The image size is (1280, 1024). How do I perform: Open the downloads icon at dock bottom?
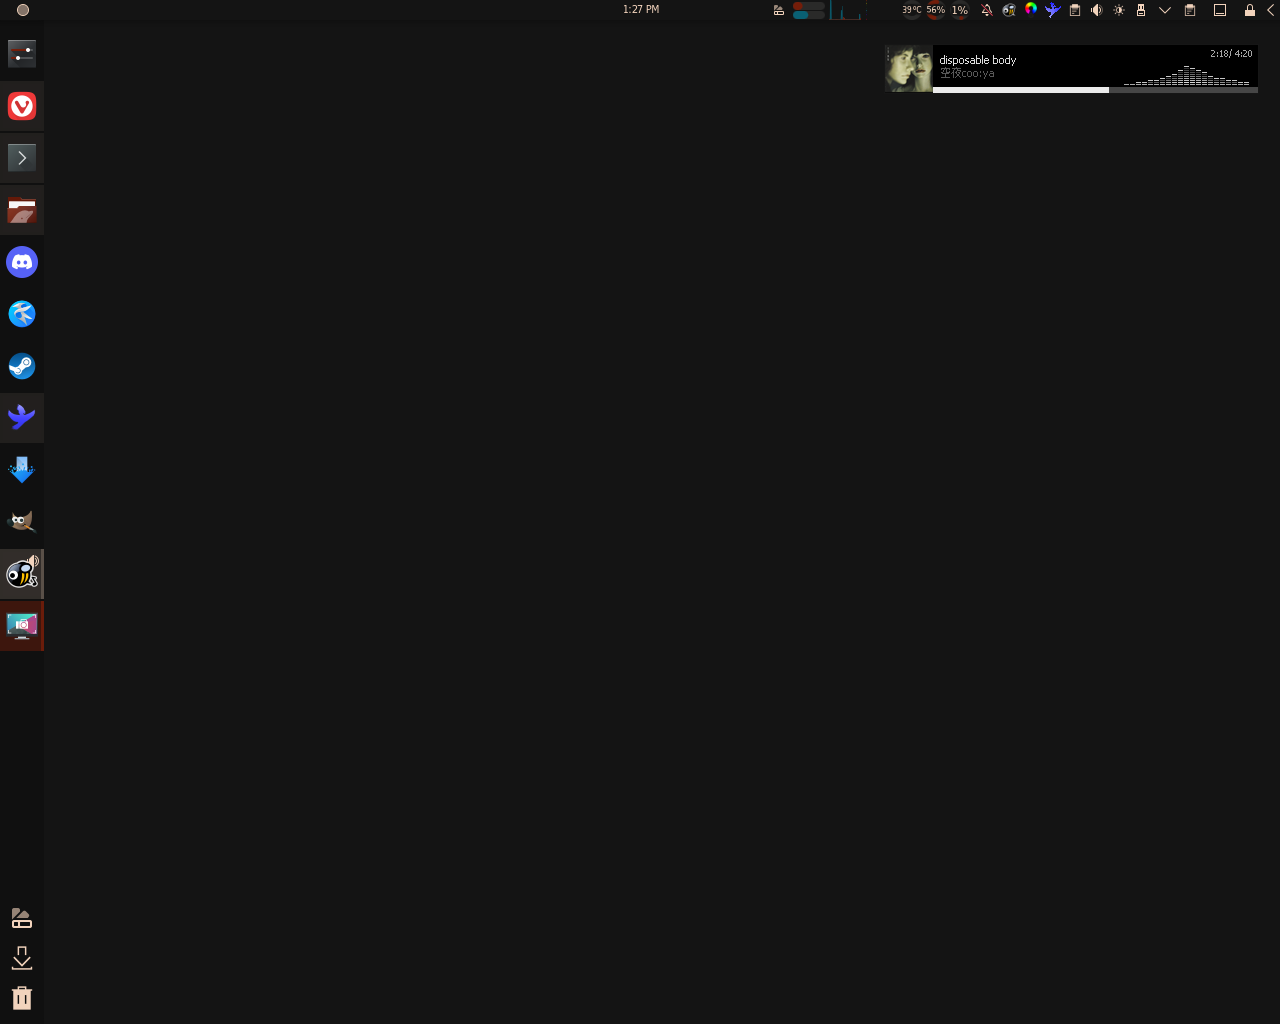pyautogui.click(x=22, y=958)
